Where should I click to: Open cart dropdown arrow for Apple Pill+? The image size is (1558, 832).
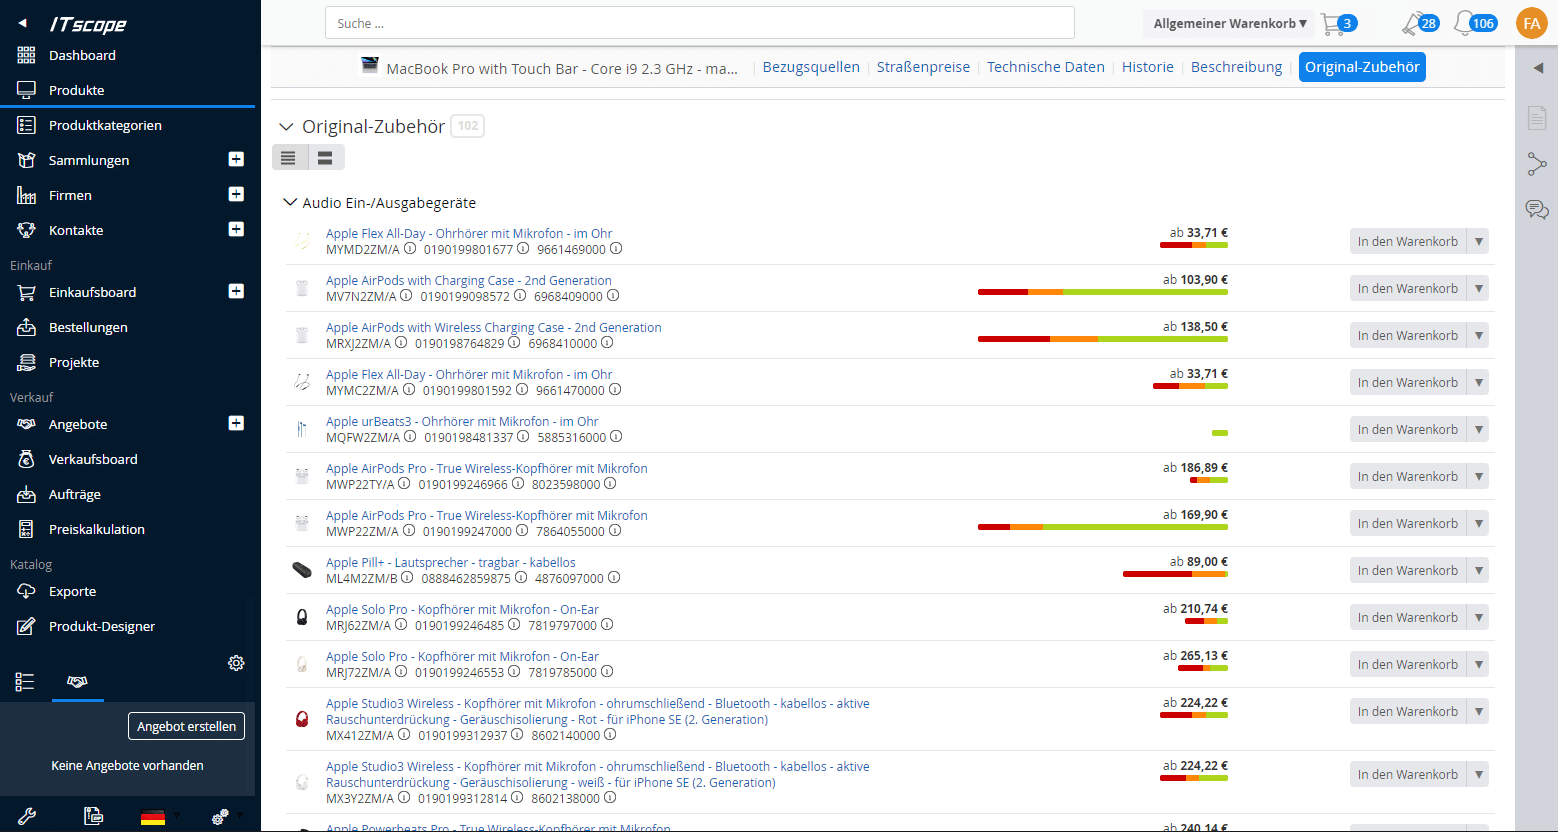tap(1478, 570)
